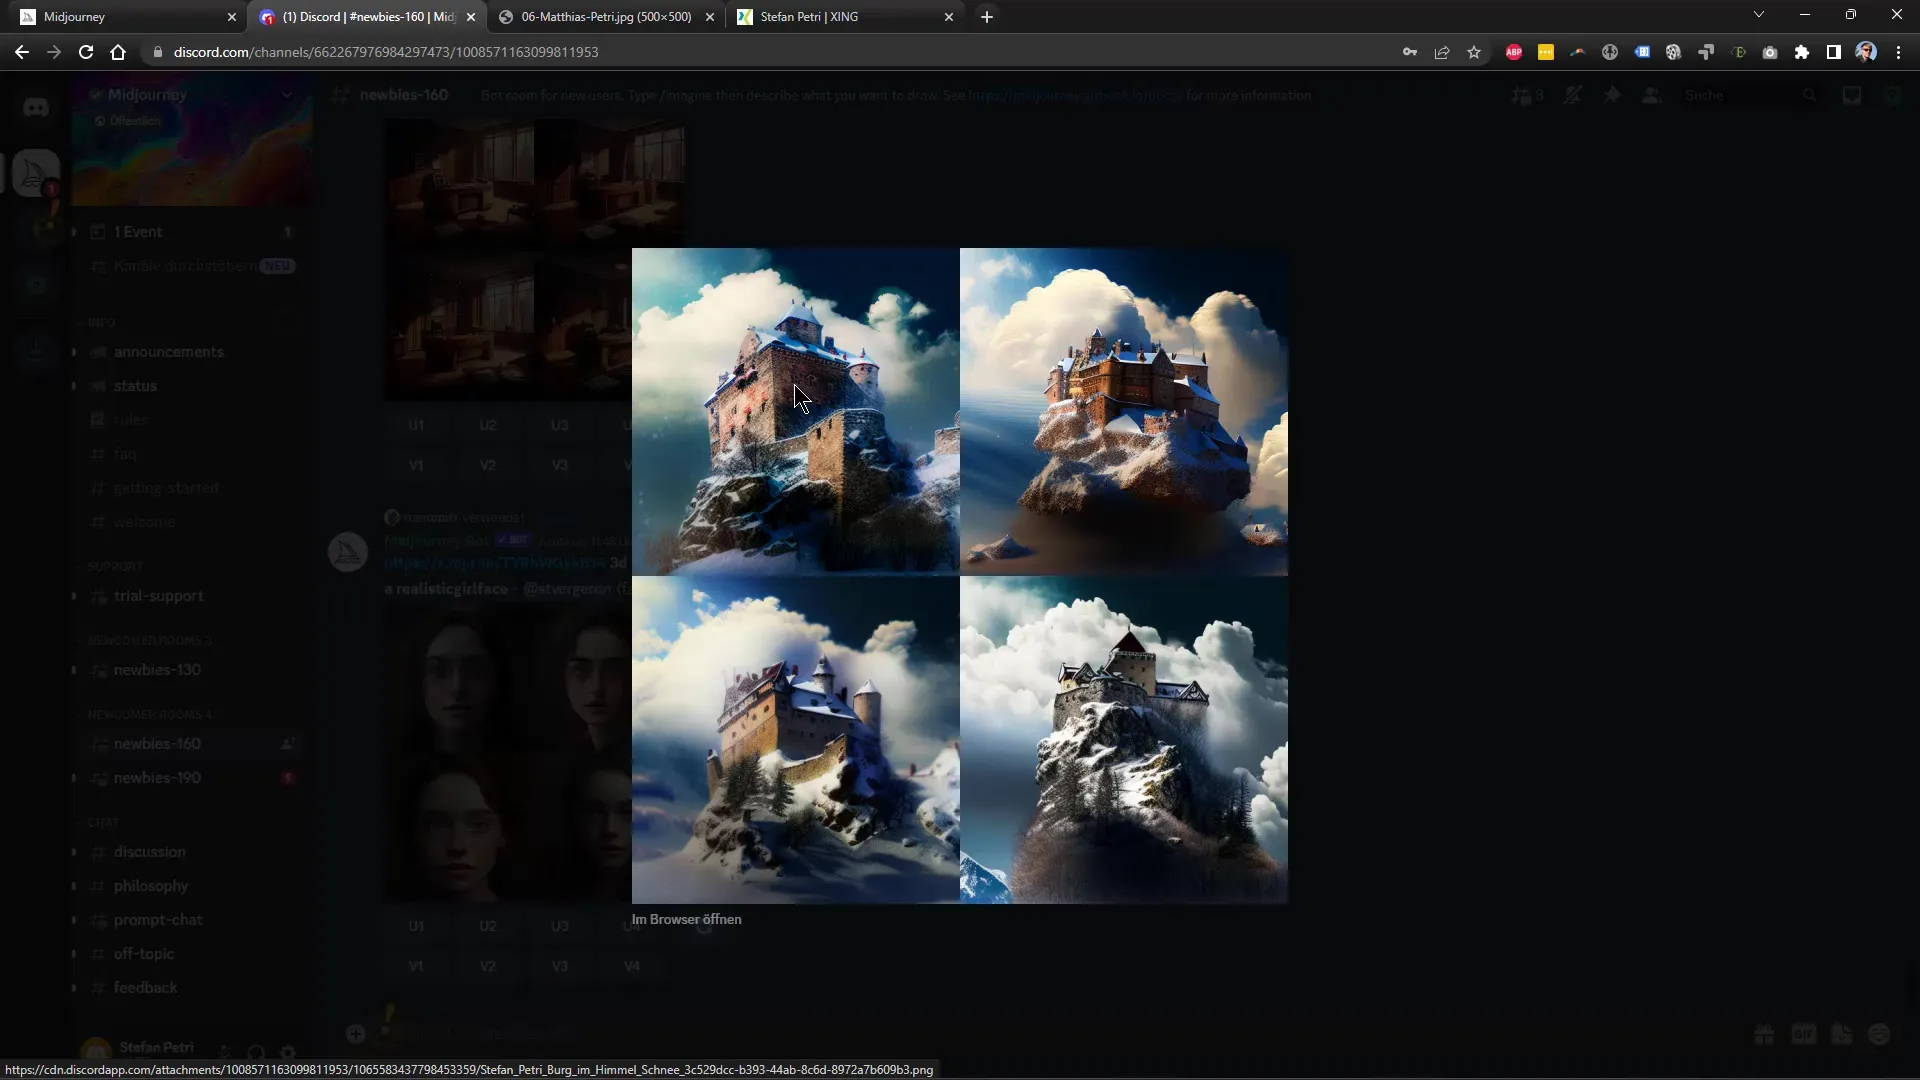Open the ABP Adblock Plus extension
1920x1080 pixels.
[x=1514, y=52]
